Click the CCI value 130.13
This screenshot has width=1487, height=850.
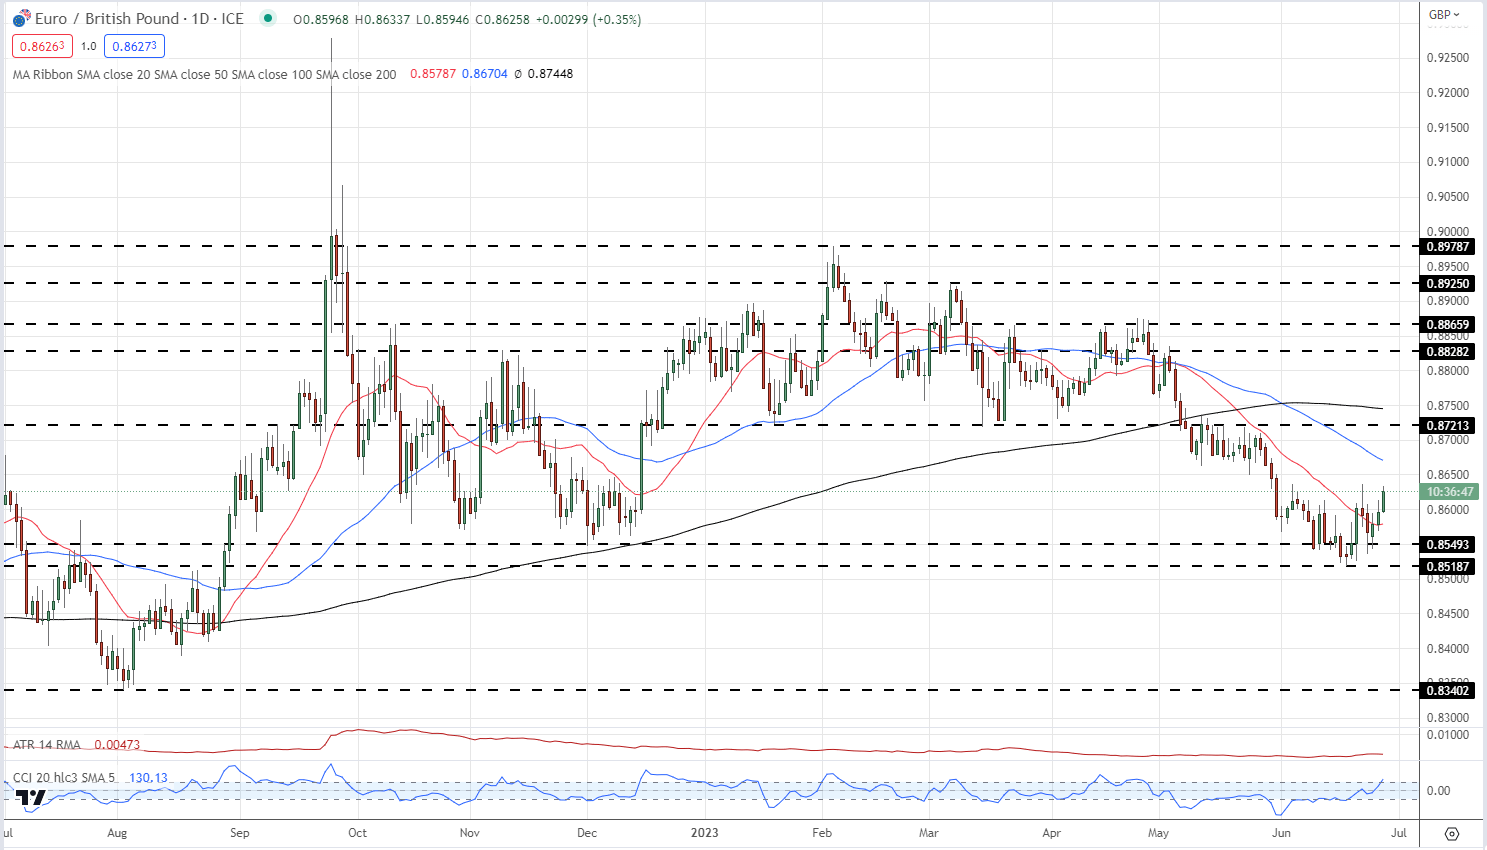click(x=148, y=778)
